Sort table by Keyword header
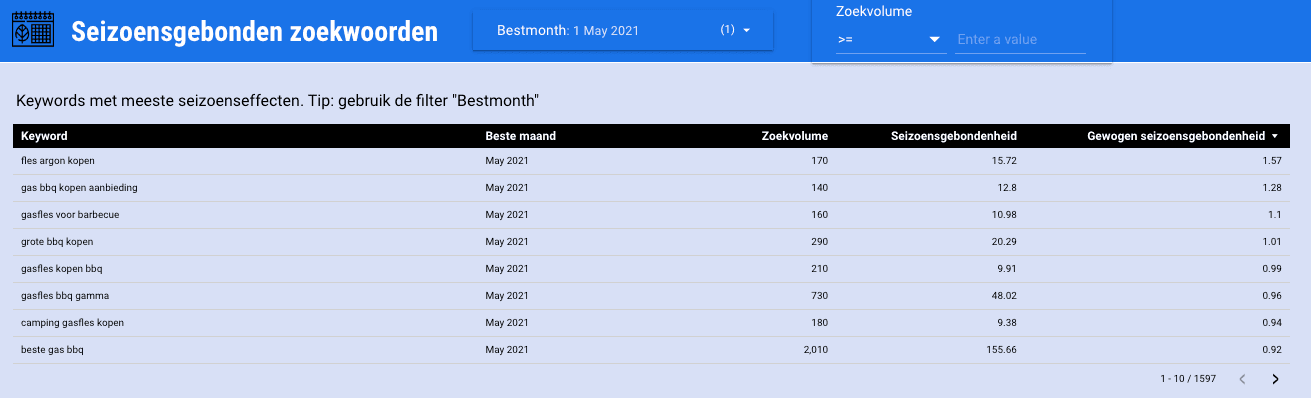1311x398 pixels. coord(44,136)
